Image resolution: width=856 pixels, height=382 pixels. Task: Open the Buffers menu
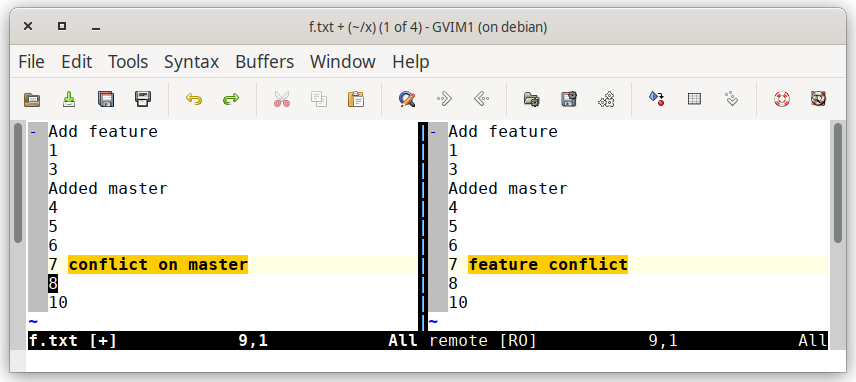point(265,62)
